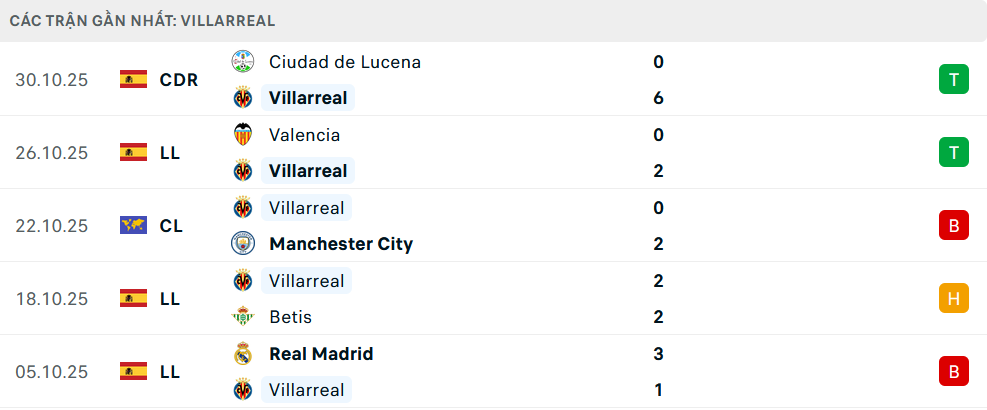Click Spain flag on 05.10.25 row
Image resolution: width=987 pixels, height=410 pixels.
tap(133, 372)
